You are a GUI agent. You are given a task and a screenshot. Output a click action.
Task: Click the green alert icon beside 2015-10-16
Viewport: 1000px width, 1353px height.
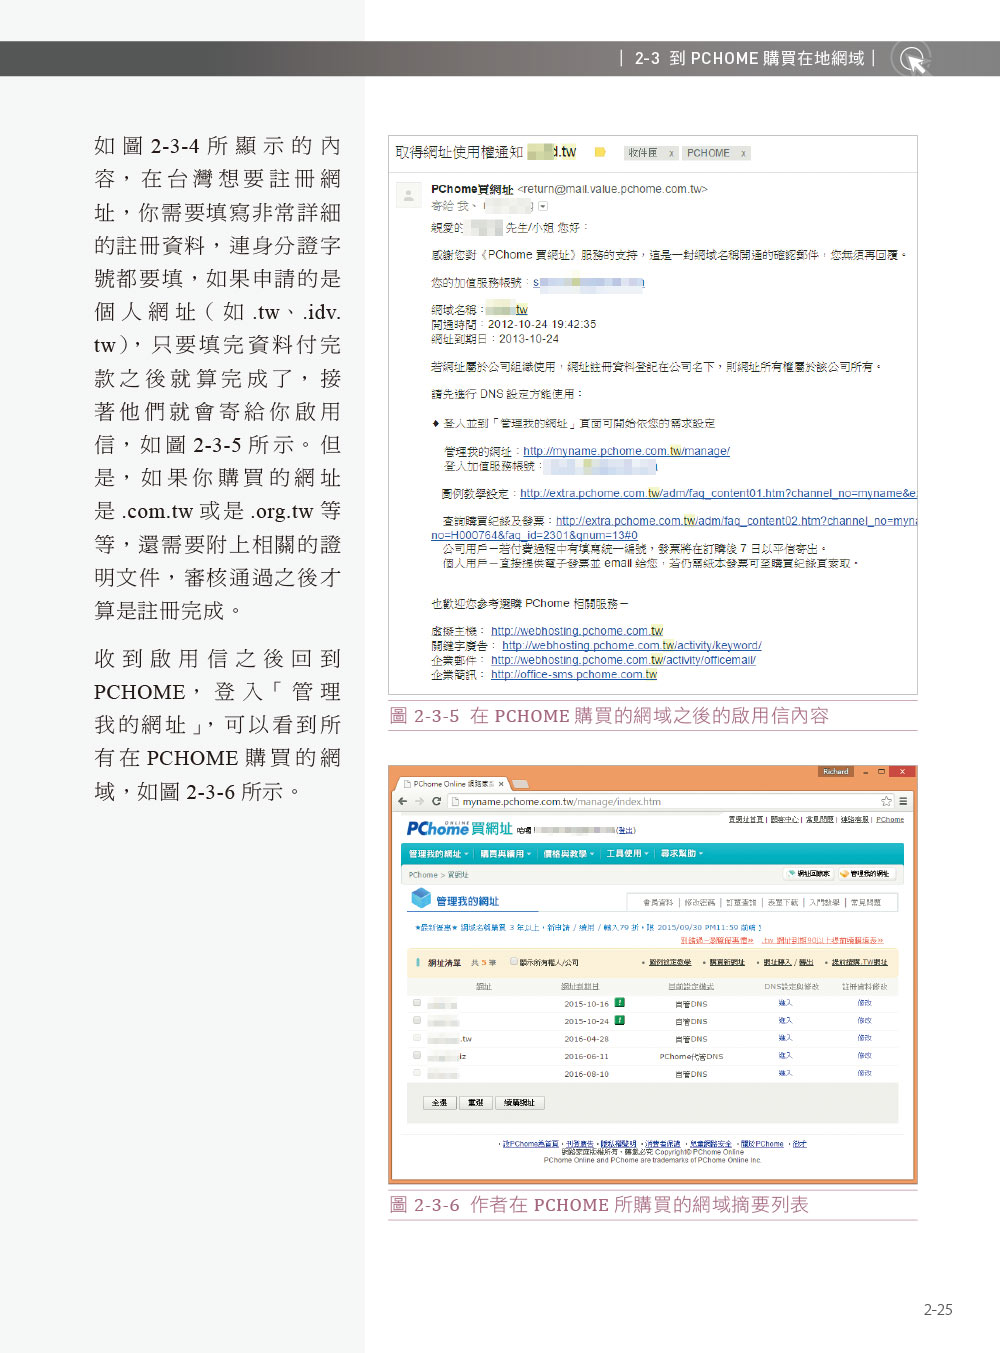[x=620, y=1002]
